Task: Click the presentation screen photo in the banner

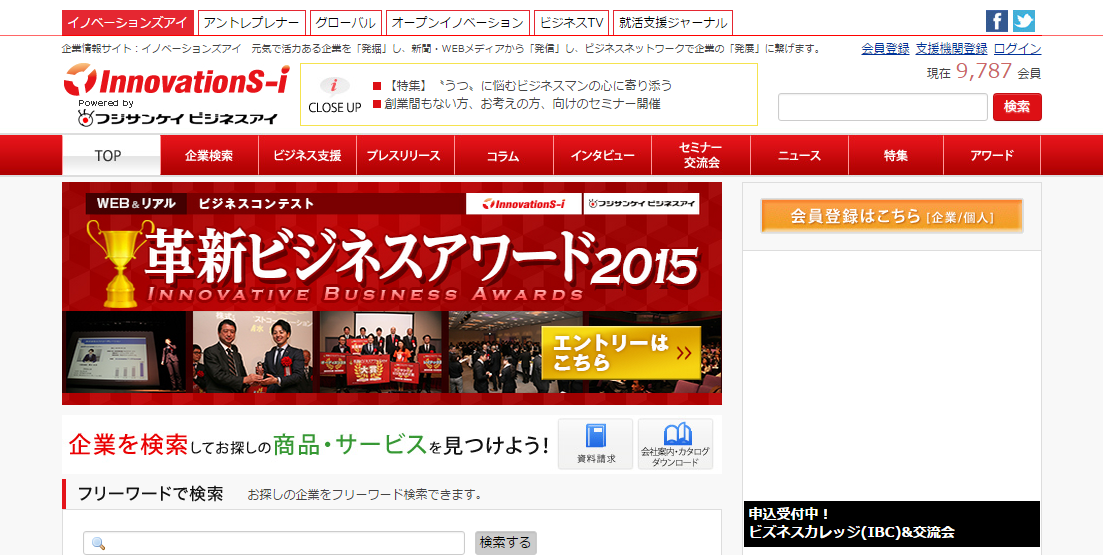Action: click(126, 352)
